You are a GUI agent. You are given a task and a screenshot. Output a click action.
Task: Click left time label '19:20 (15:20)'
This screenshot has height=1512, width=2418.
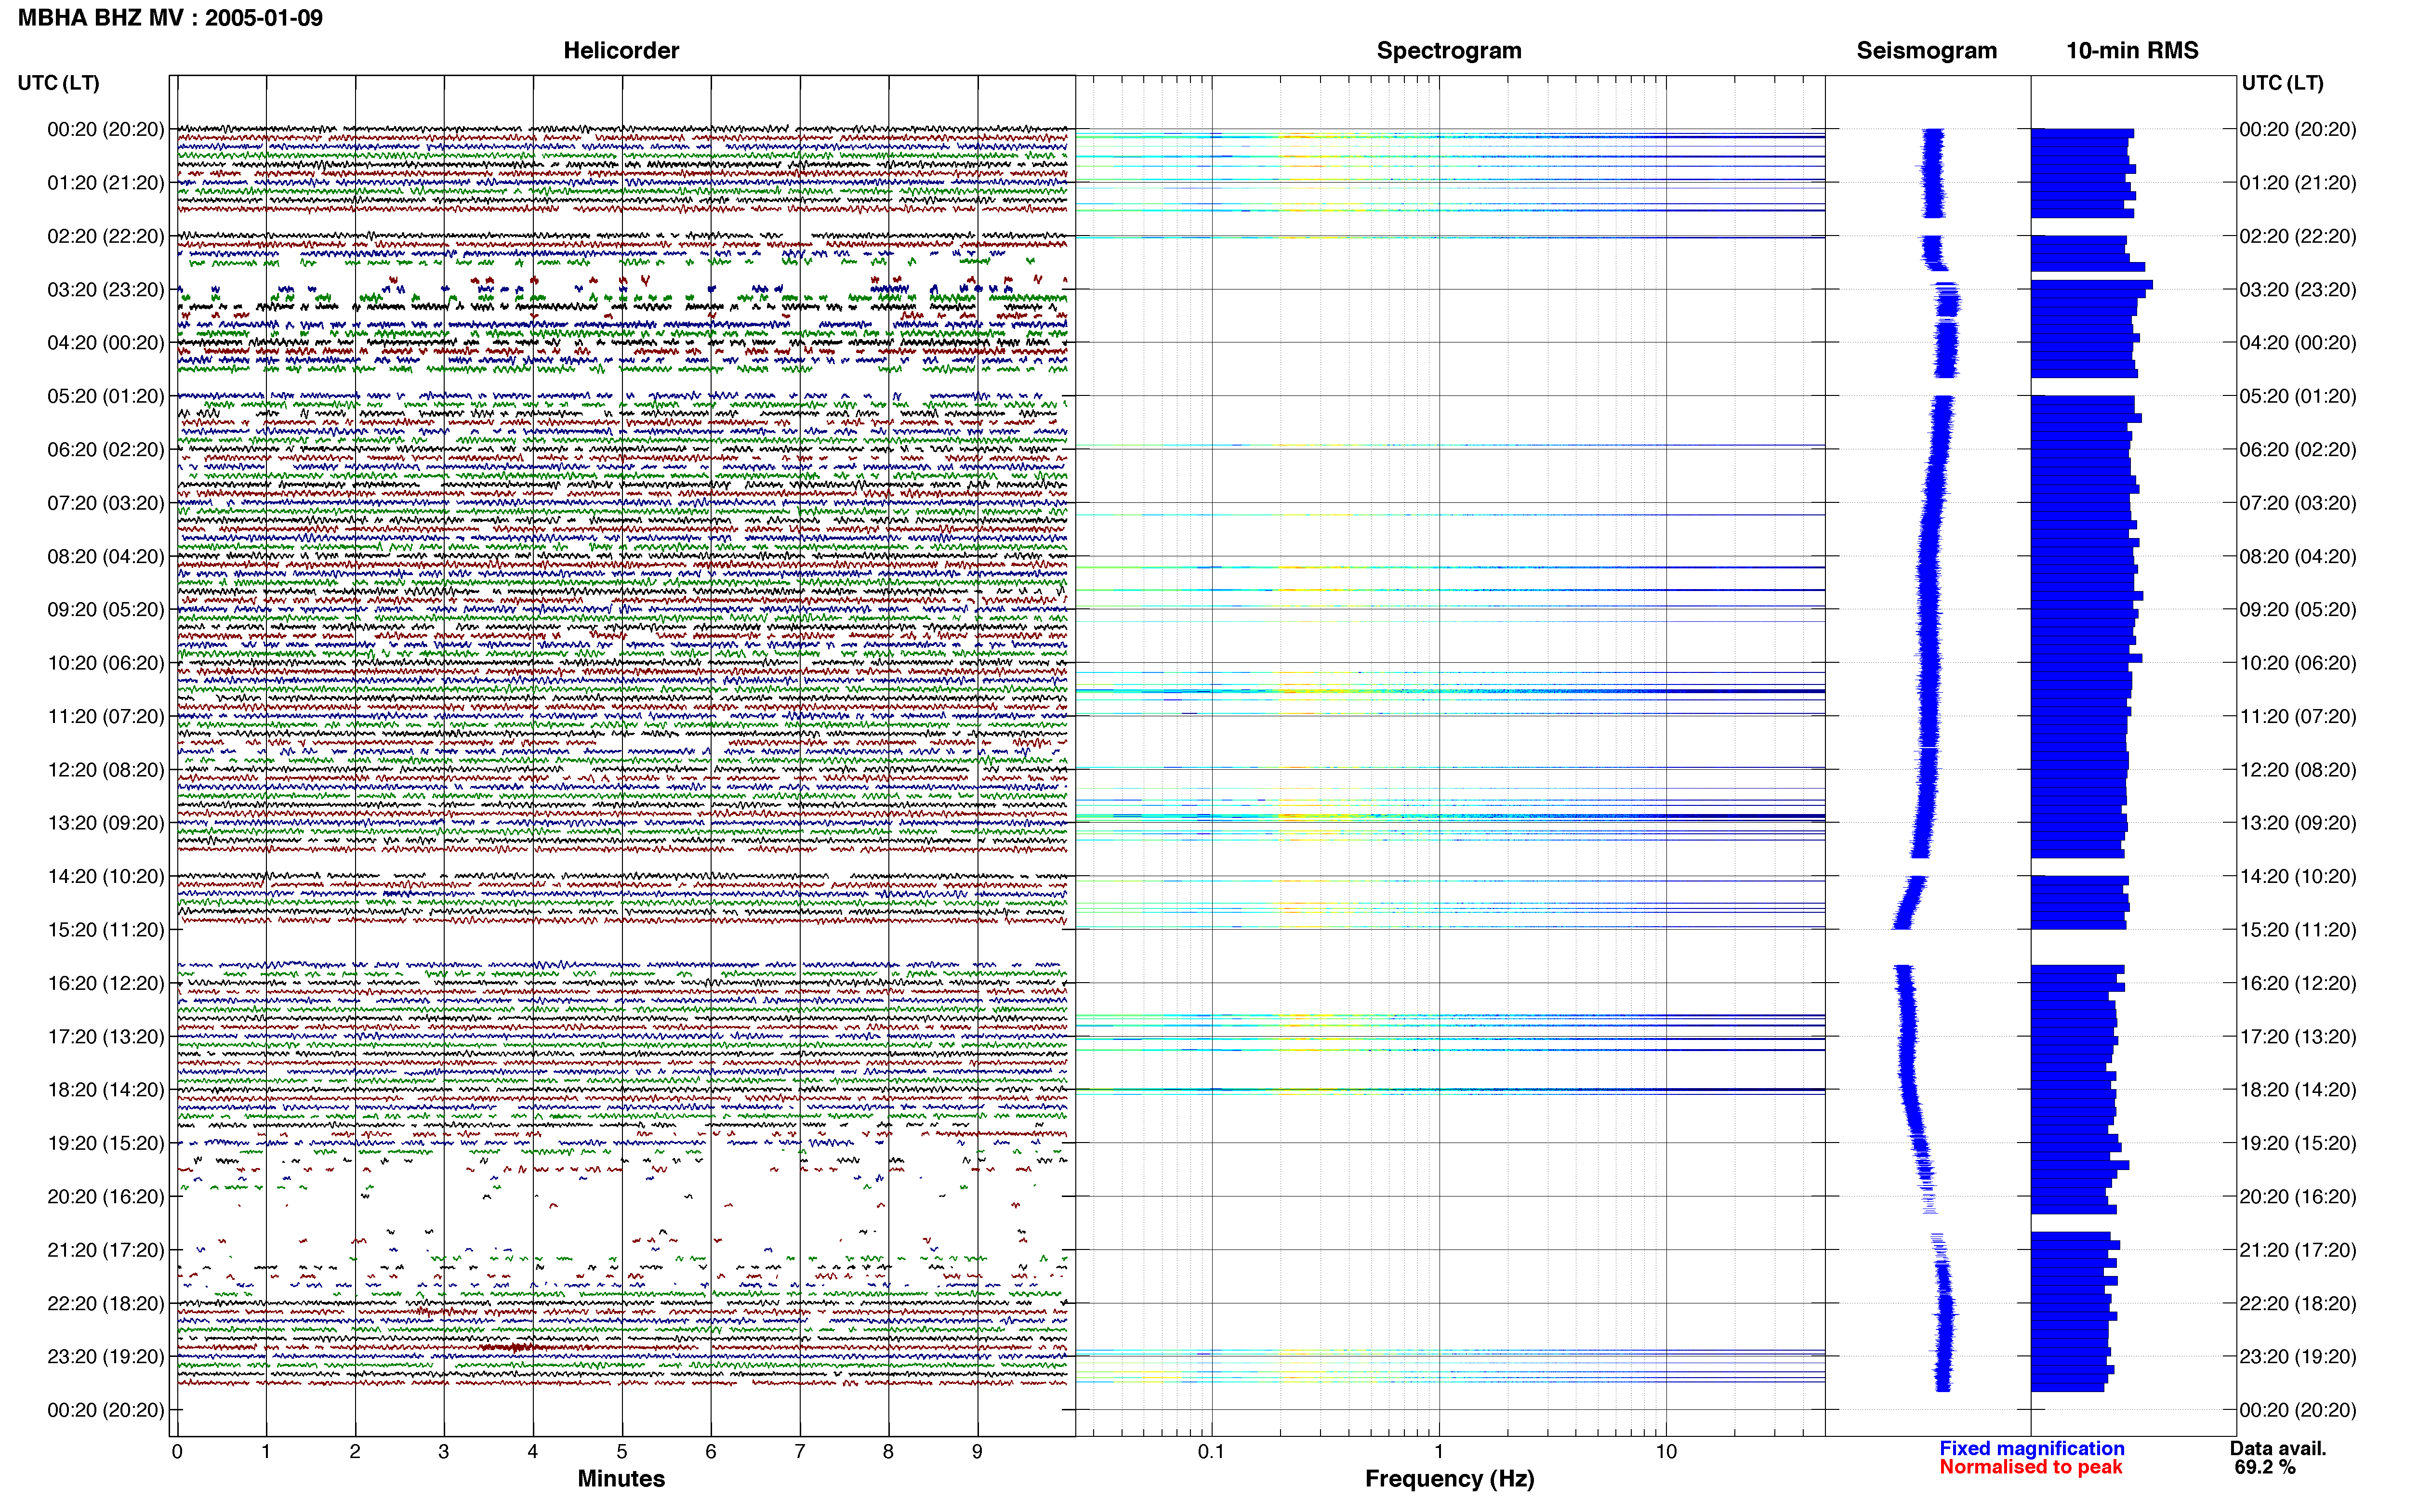[x=105, y=1143]
